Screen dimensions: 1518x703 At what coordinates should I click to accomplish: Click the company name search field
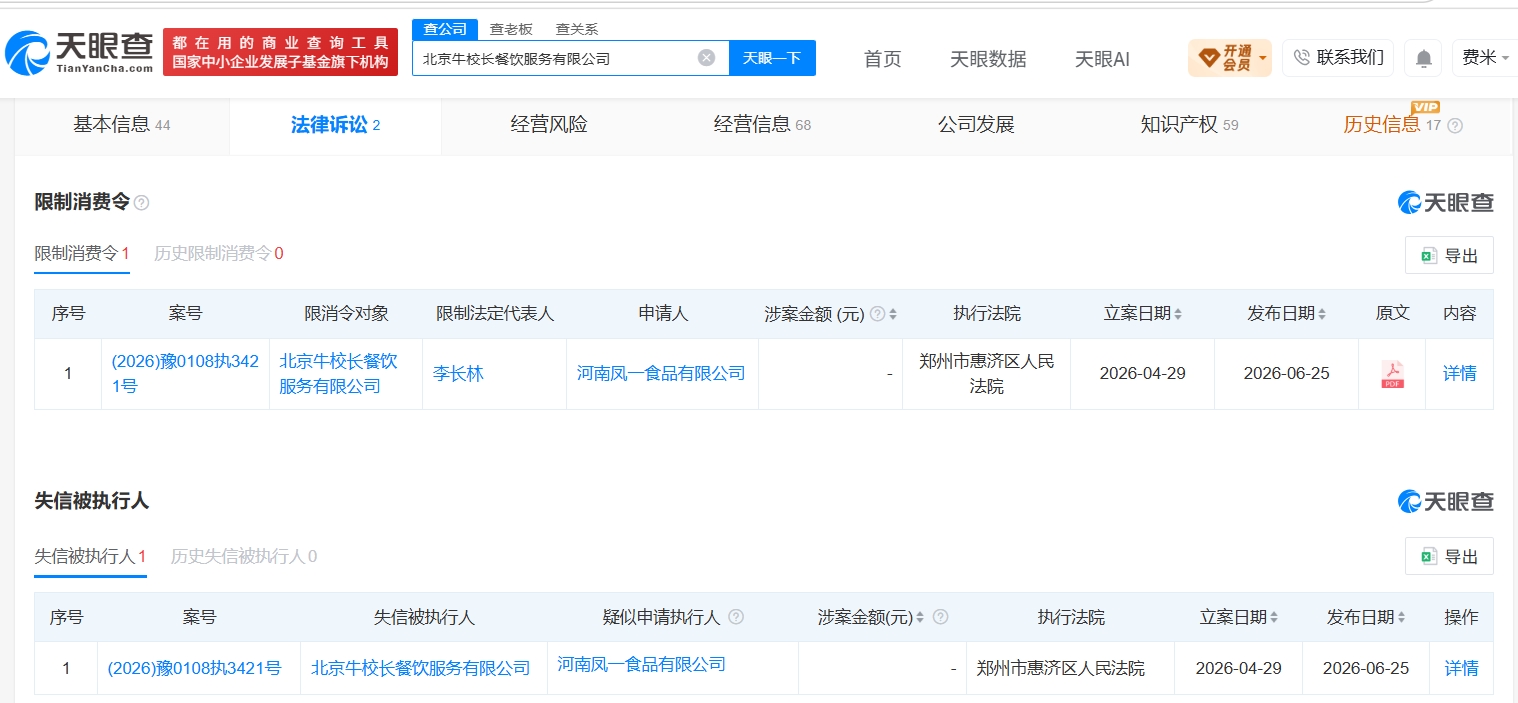click(556, 58)
